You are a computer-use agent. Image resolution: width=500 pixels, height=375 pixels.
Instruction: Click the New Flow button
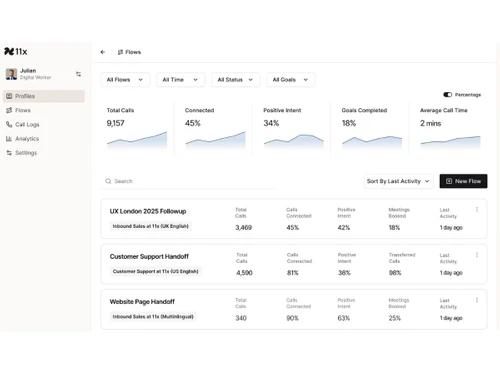pyautogui.click(x=463, y=181)
